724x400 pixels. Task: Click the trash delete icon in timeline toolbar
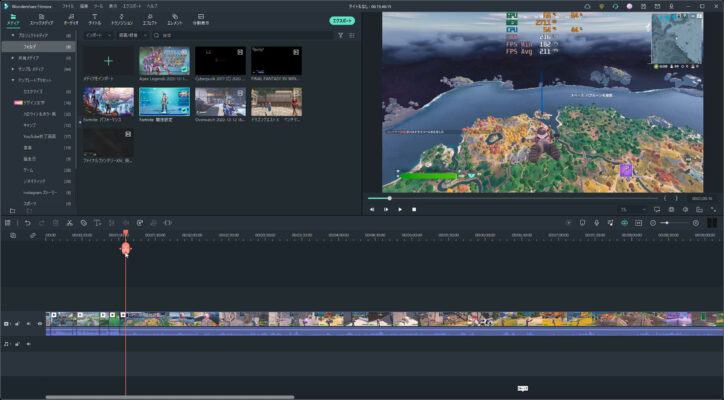[55, 223]
